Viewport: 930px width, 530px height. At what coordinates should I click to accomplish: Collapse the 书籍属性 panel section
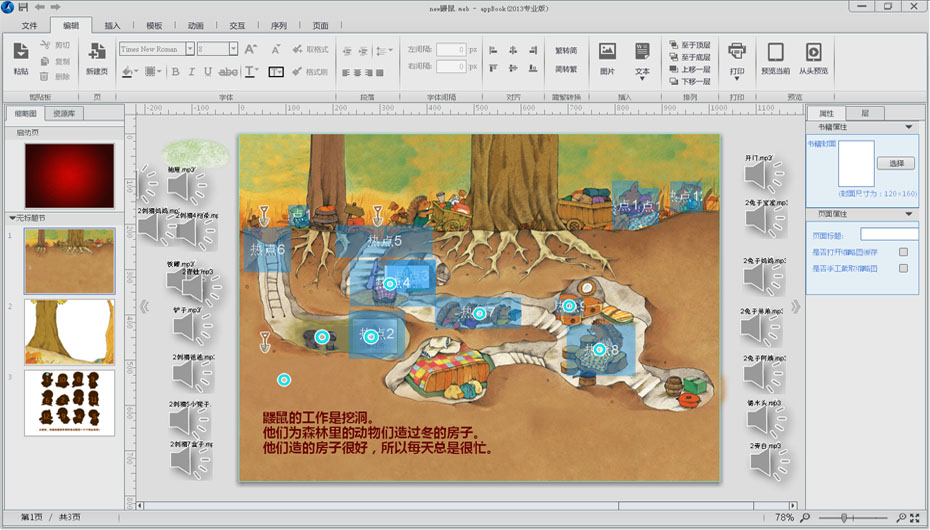[909, 127]
